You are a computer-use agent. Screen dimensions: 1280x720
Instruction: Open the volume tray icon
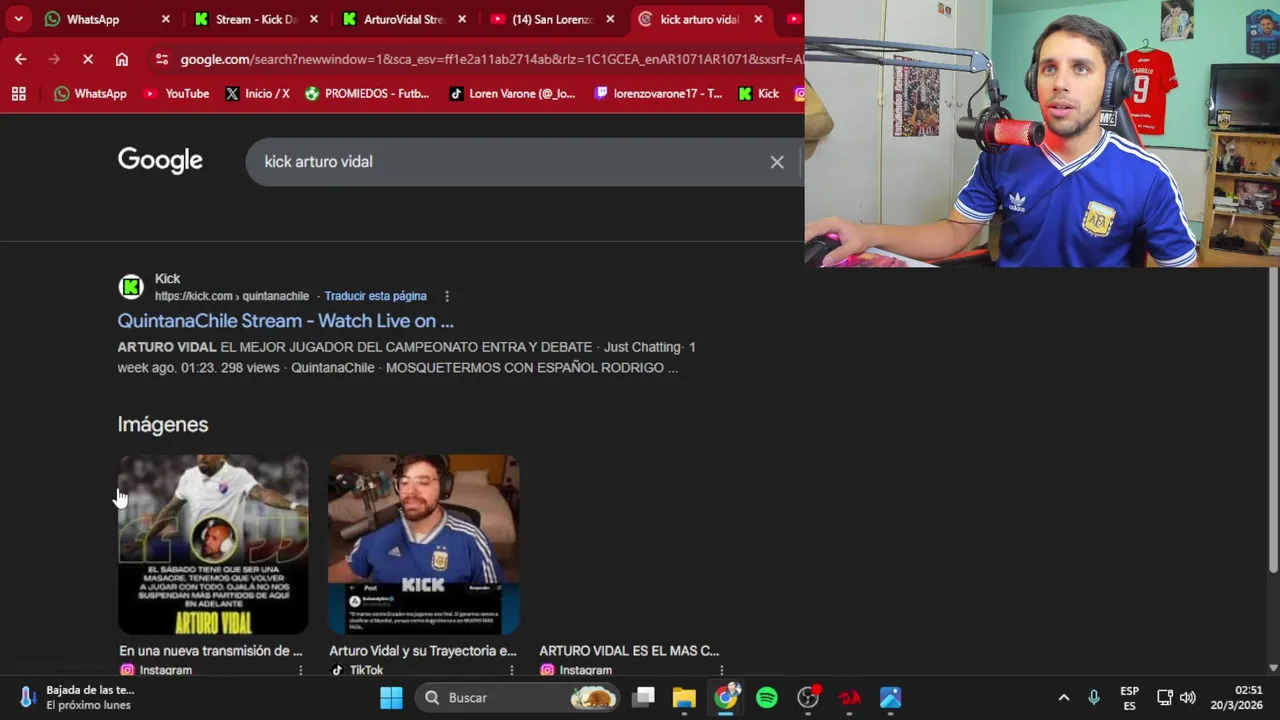(x=1187, y=697)
